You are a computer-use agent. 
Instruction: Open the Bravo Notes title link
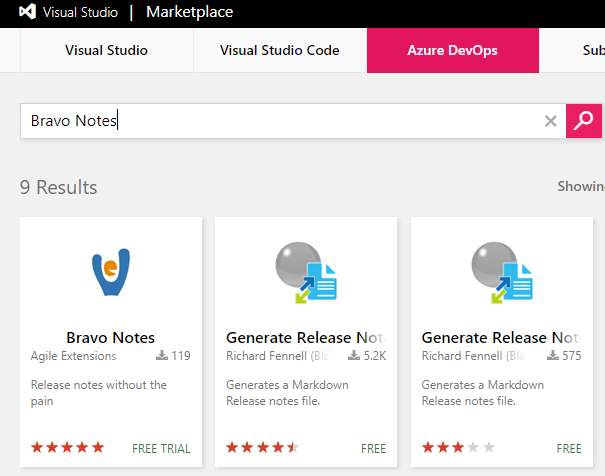(111, 338)
